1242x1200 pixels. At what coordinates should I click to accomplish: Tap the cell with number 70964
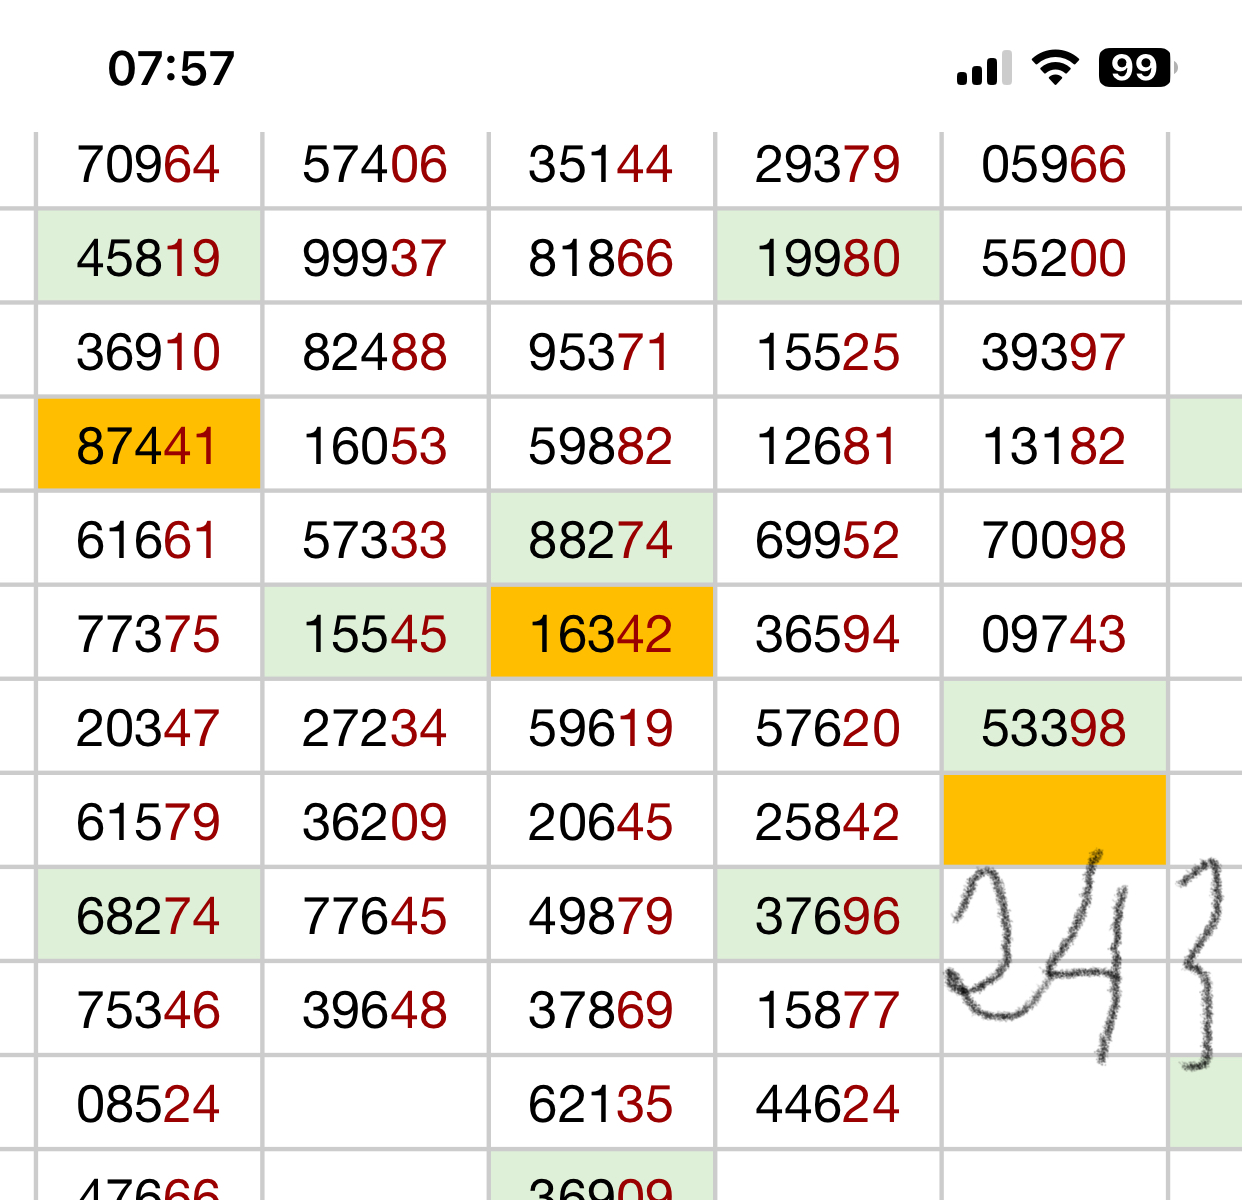[x=149, y=165]
